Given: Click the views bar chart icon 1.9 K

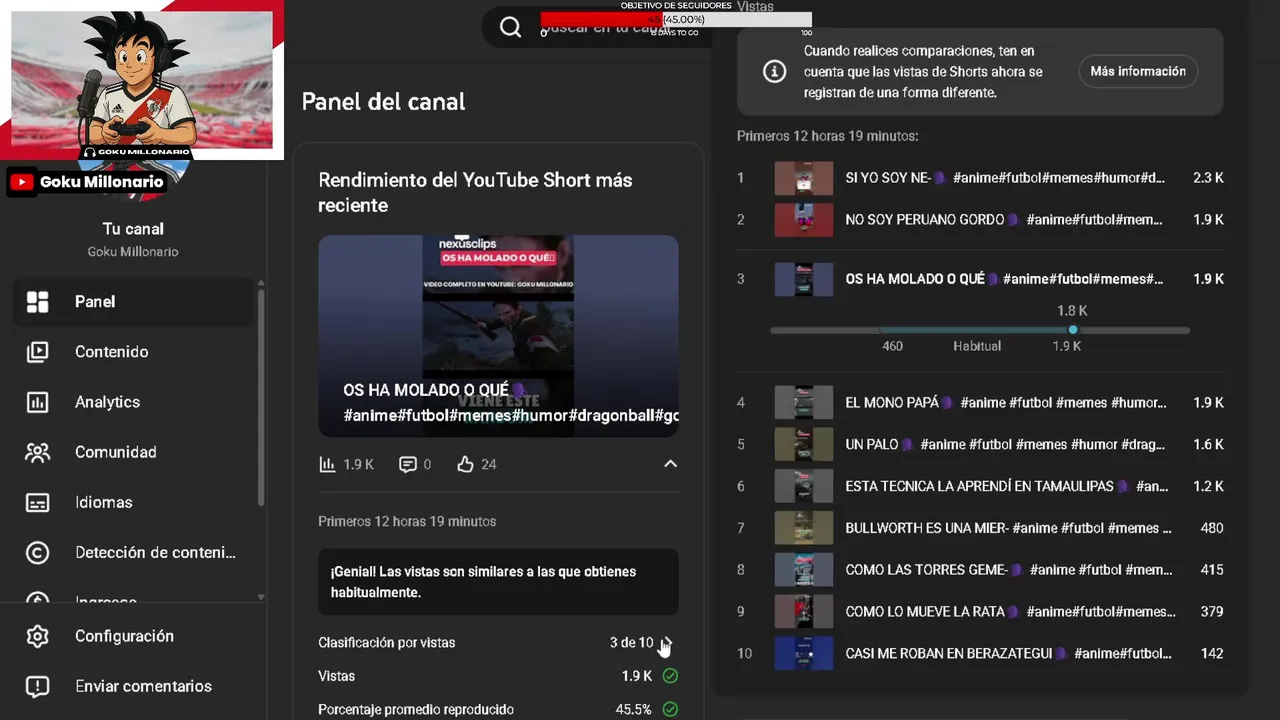Looking at the screenshot, I should coord(327,464).
